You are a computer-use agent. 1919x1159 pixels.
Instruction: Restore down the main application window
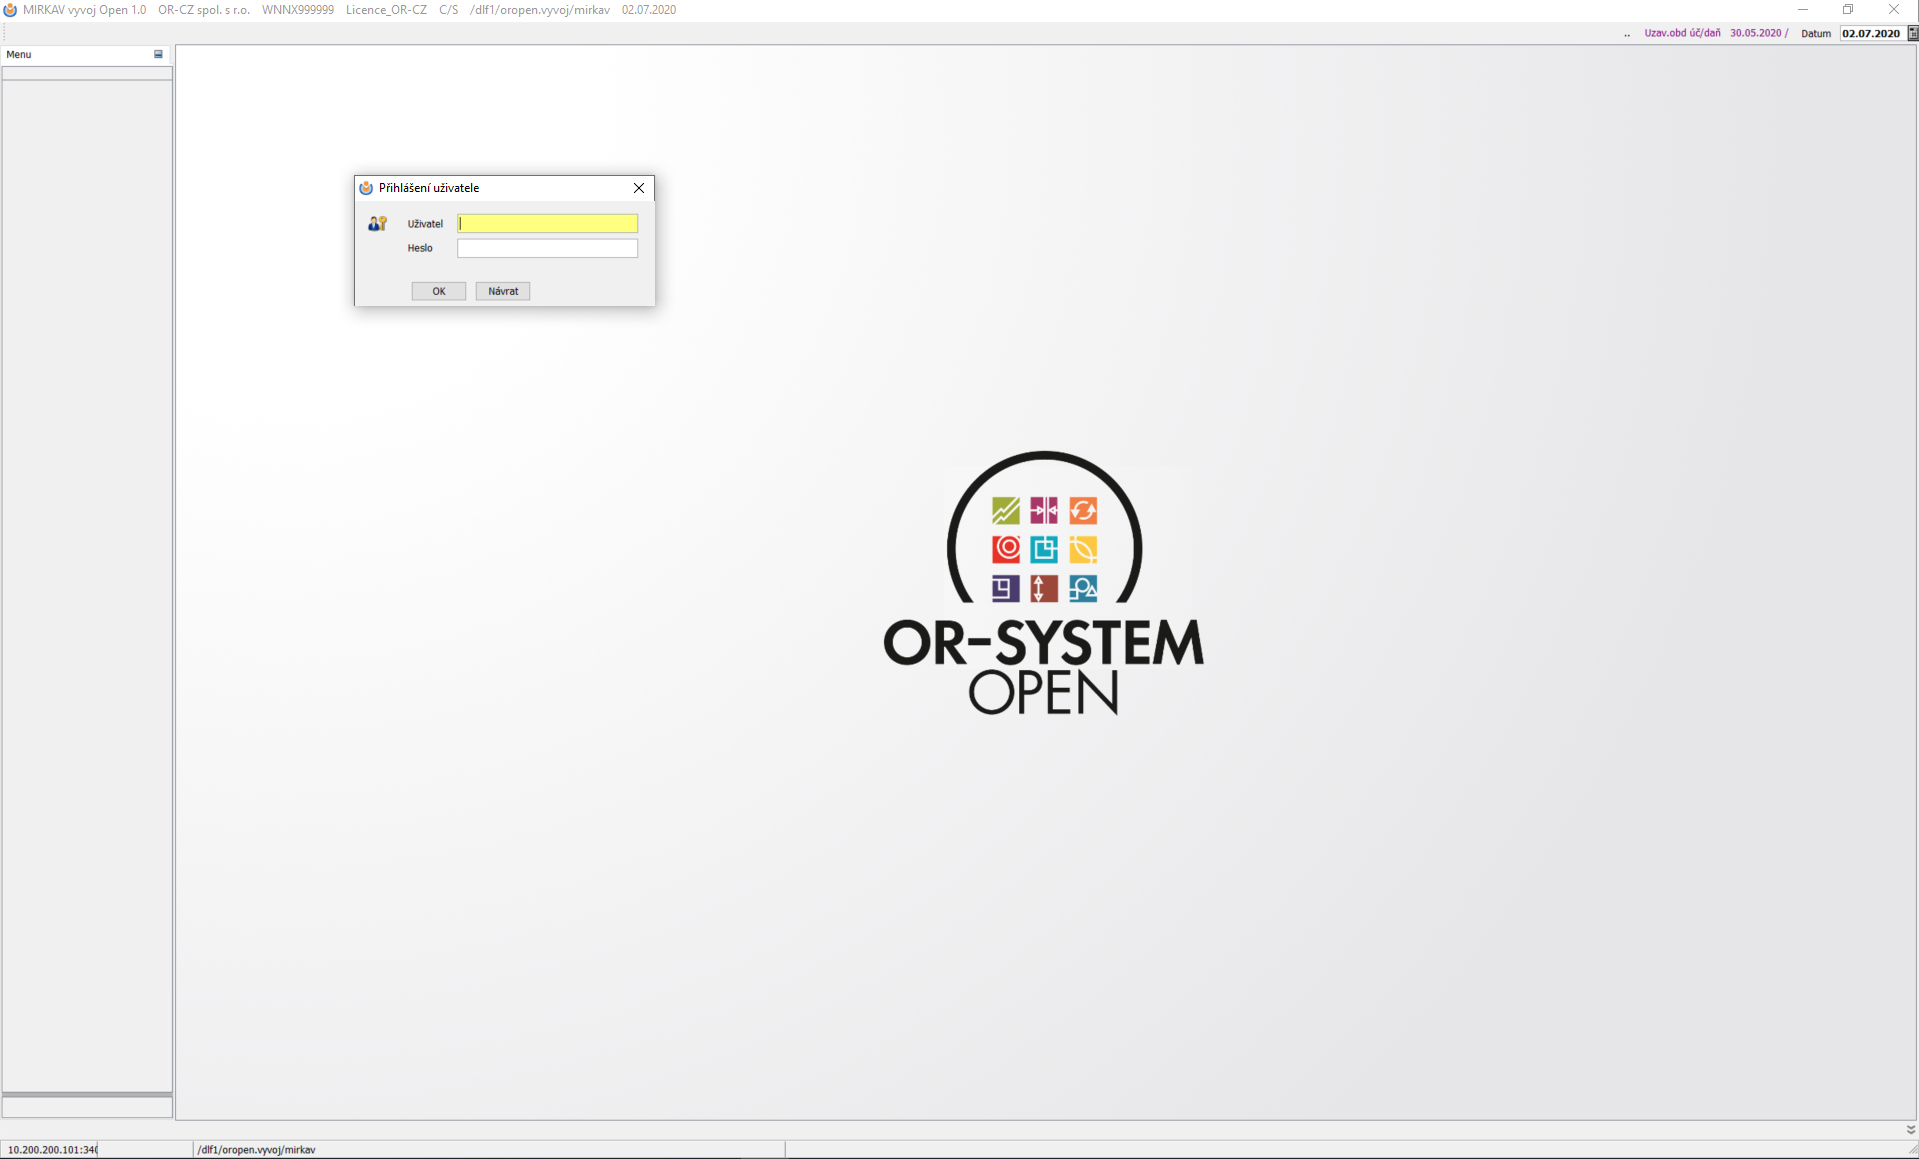[1848, 10]
